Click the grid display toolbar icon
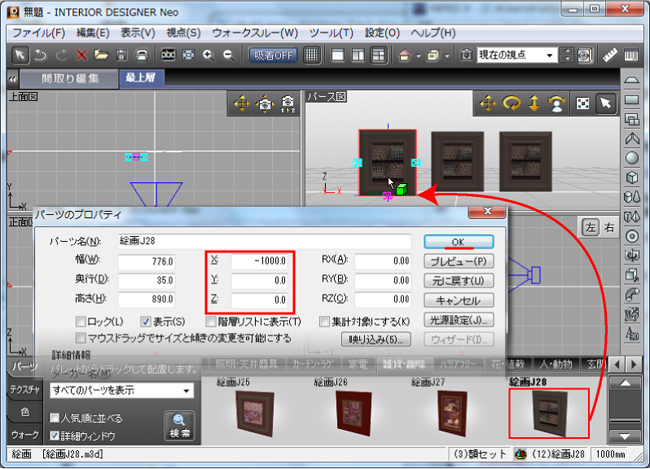Viewport: 650px width, 469px height. click(x=312, y=55)
